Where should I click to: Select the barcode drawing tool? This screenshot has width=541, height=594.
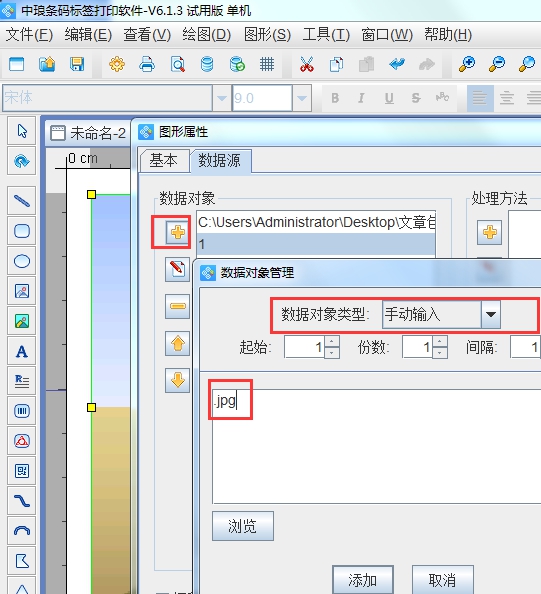tap(22, 411)
